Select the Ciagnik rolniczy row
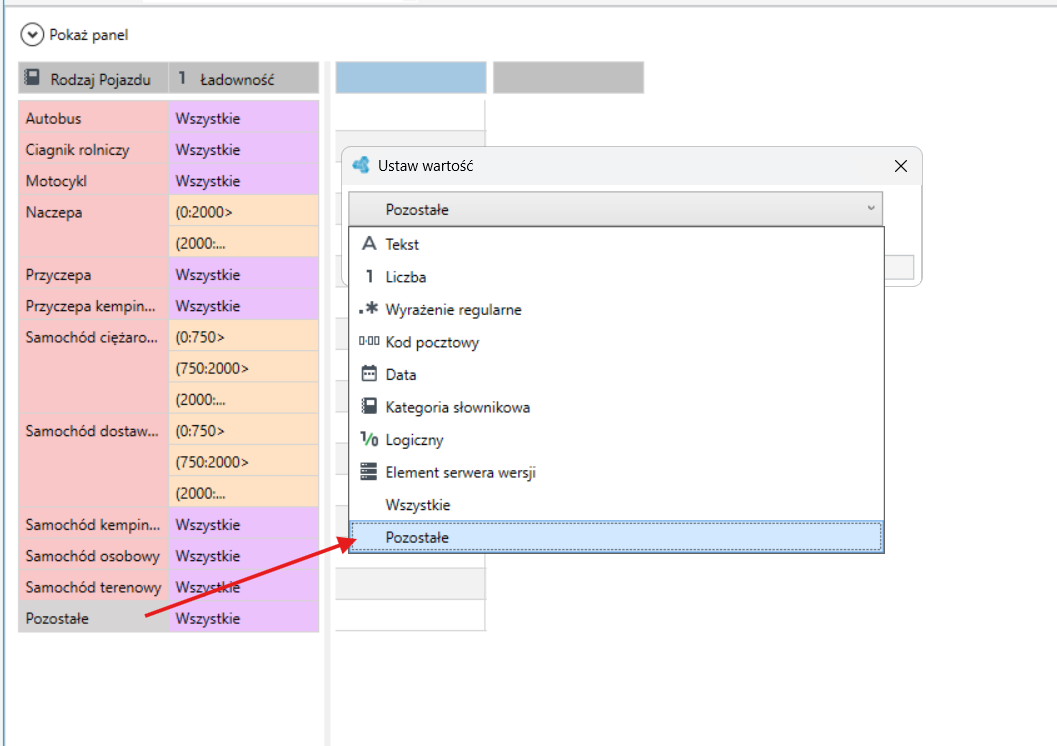The width and height of the screenshot is (1057, 746). point(93,150)
